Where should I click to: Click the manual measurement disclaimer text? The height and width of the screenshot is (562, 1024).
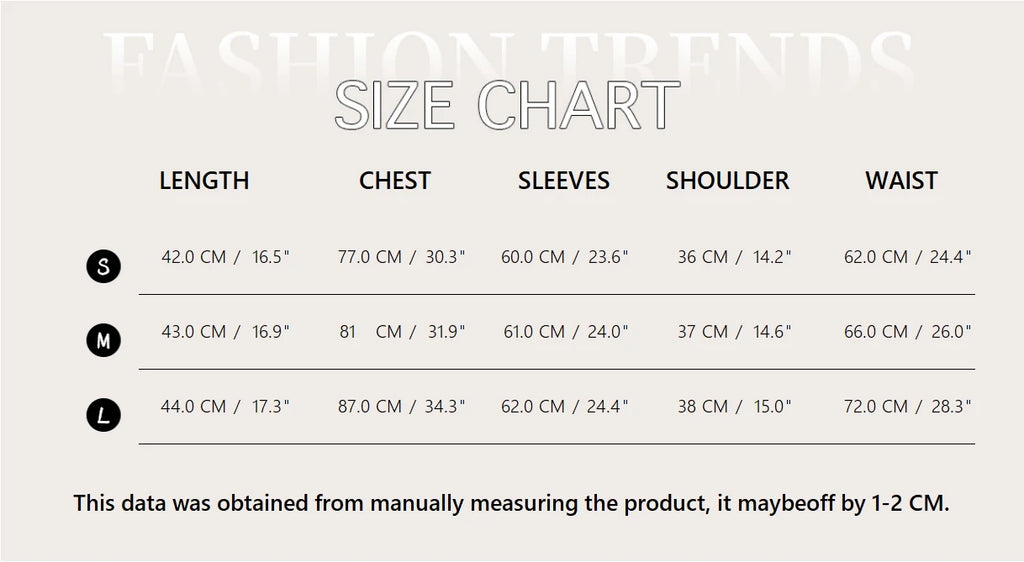click(511, 503)
